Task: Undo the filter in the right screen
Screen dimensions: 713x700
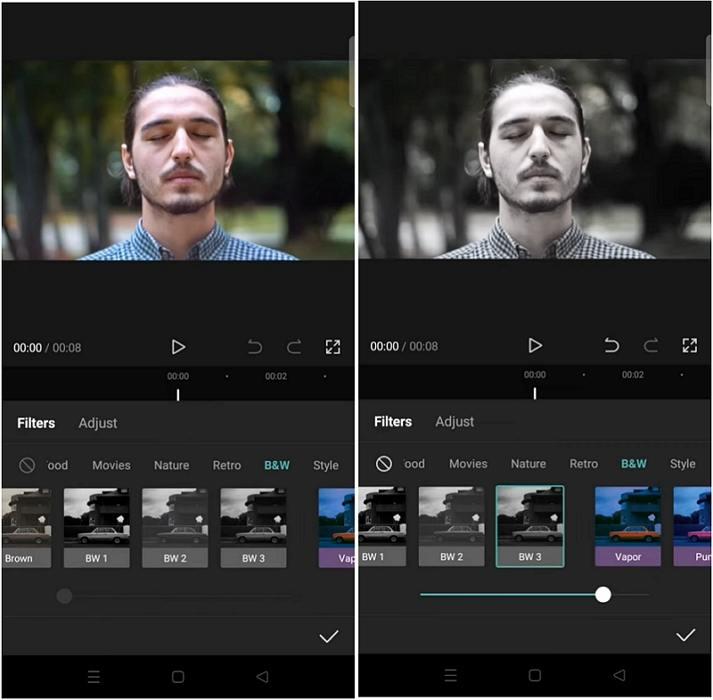Action: tap(611, 346)
